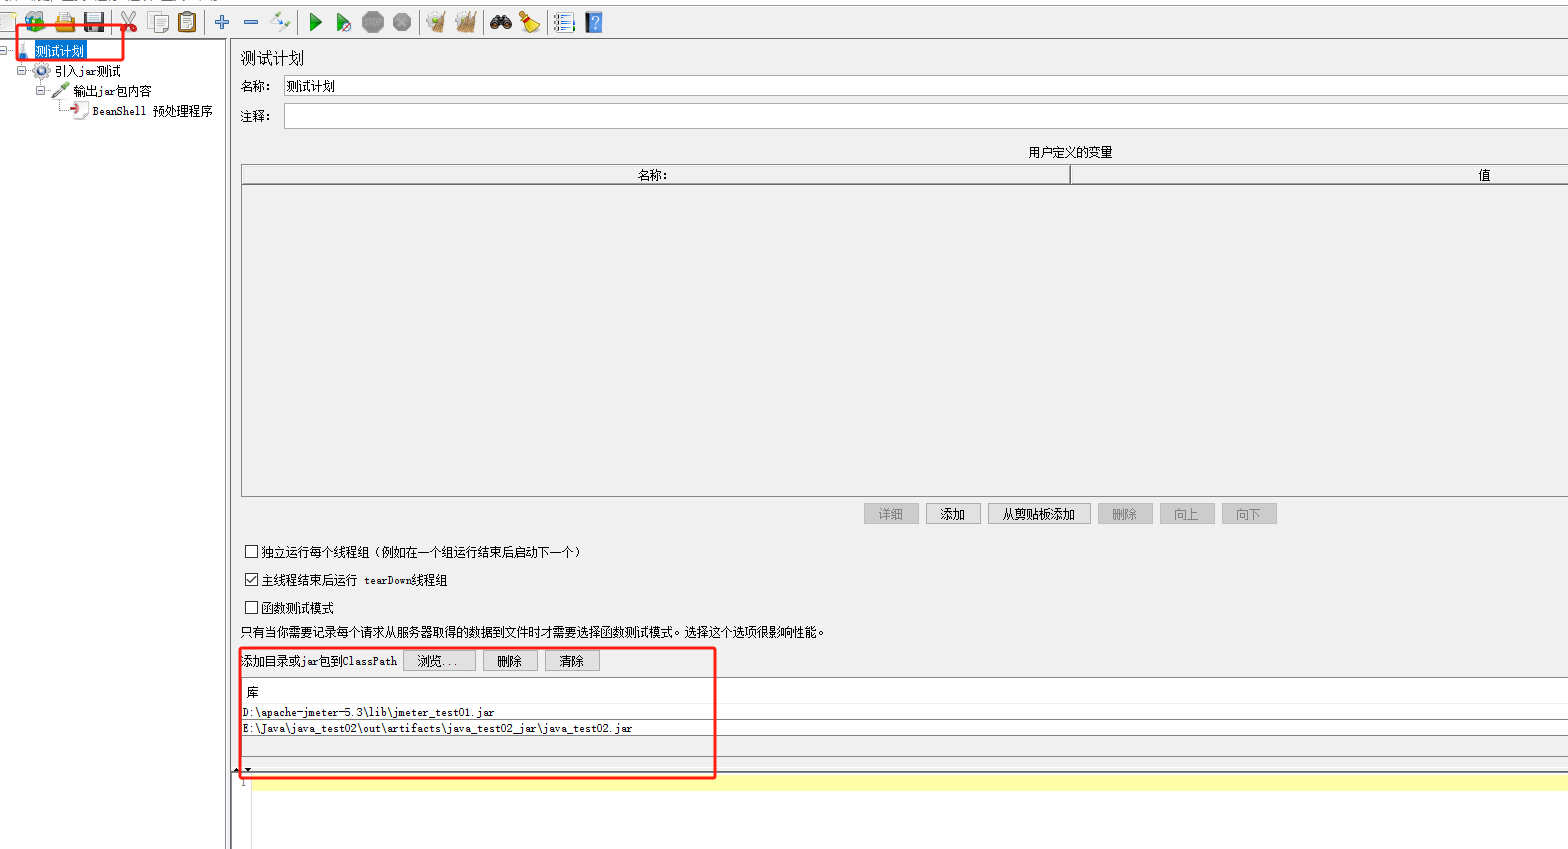Clear results with single broom icon
The image size is (1568, 849).
tap(436, 21)
